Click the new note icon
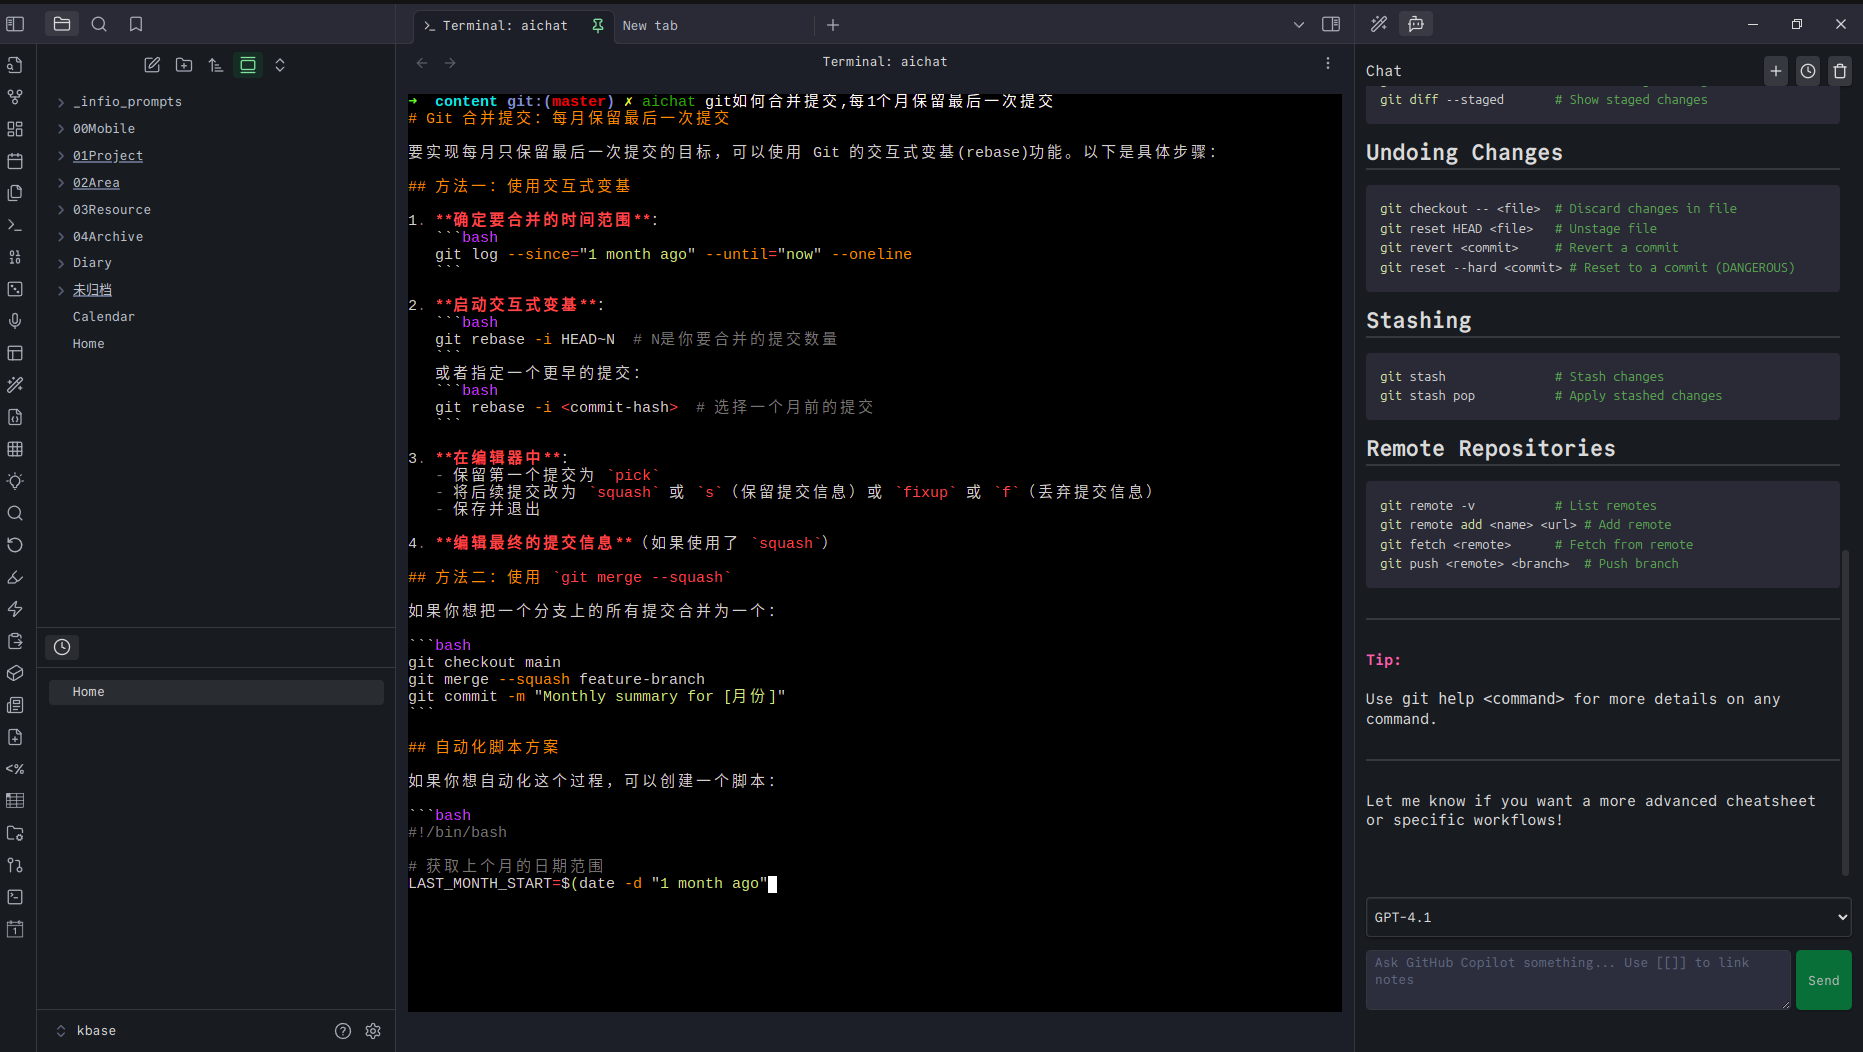Viewport: 1863px width, 1052px height. click(152, 65)
